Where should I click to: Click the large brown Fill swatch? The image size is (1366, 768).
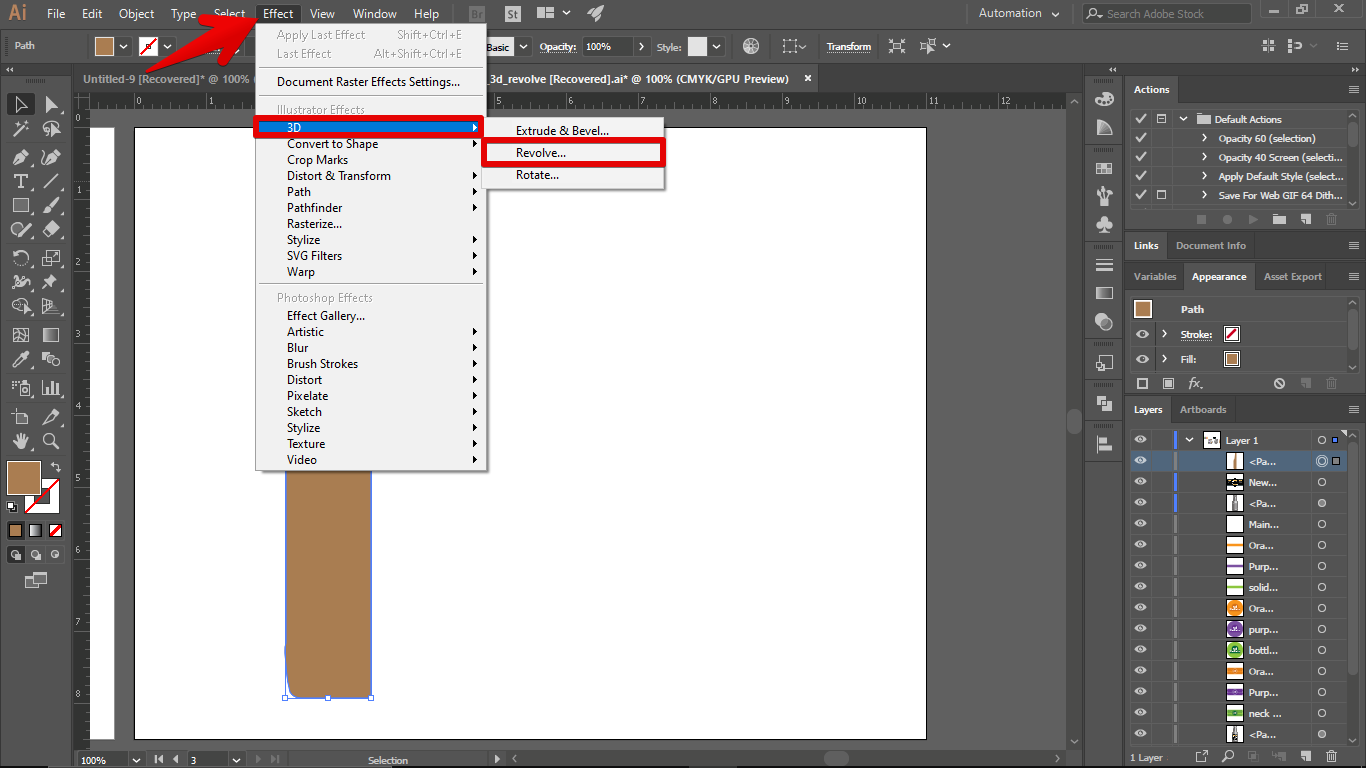[23, 478]
